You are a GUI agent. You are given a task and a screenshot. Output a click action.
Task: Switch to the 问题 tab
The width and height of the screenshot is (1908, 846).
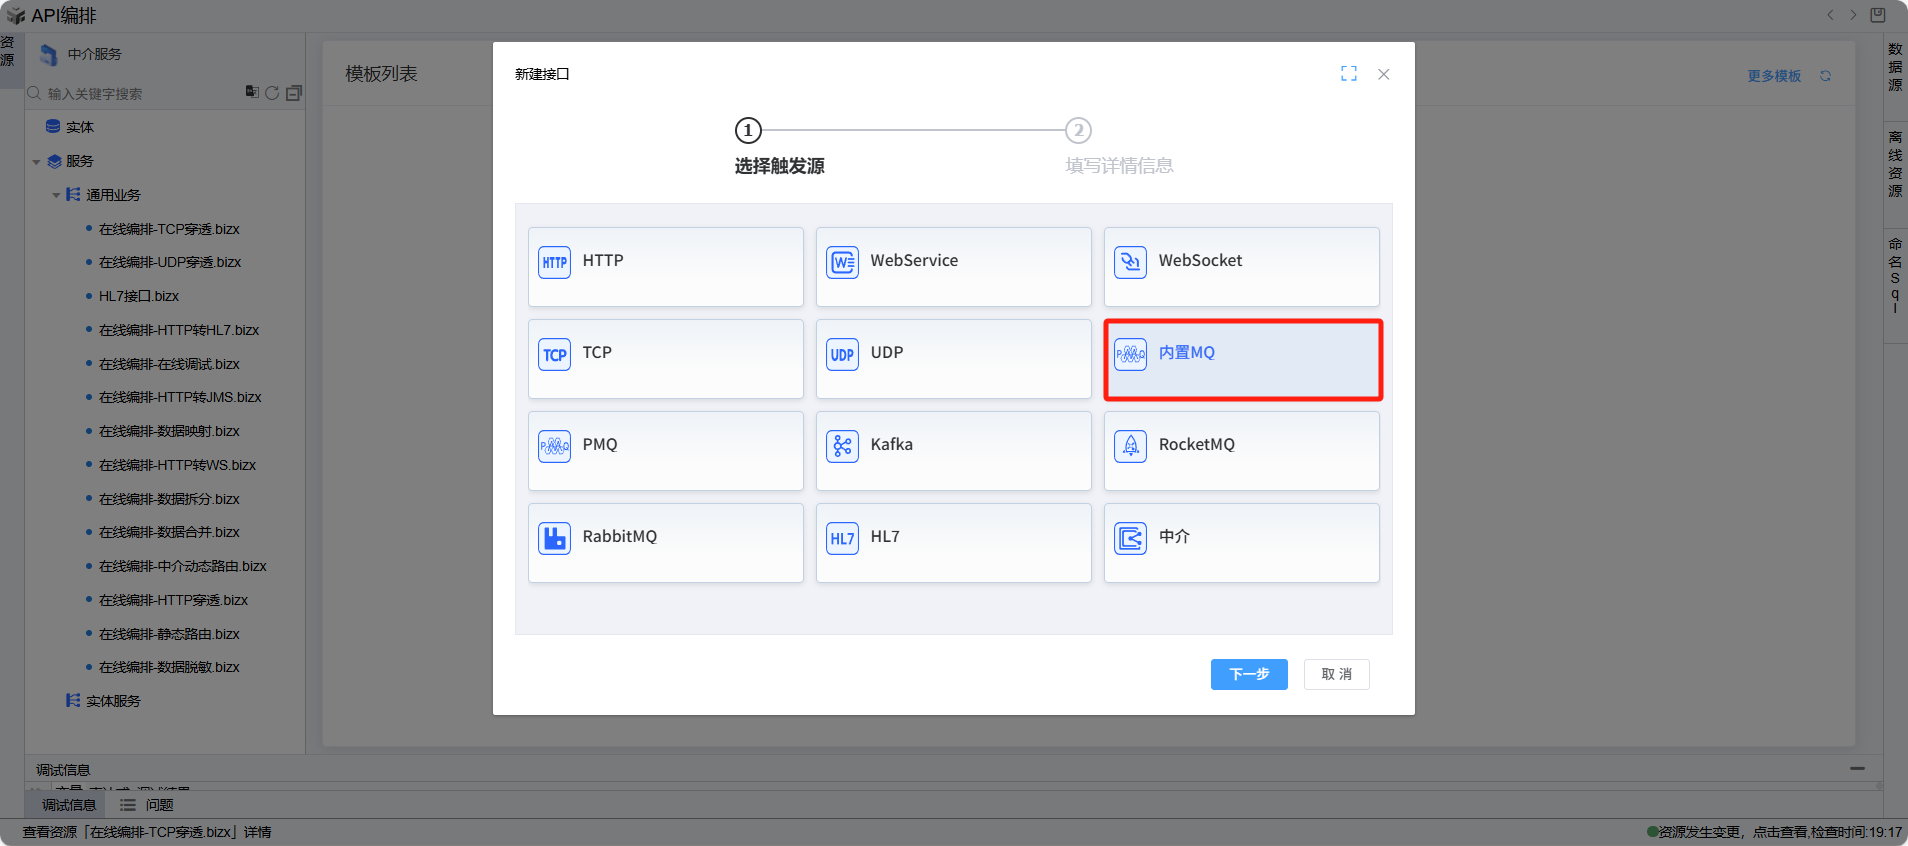pyautogui.click(x=148, y=805)
